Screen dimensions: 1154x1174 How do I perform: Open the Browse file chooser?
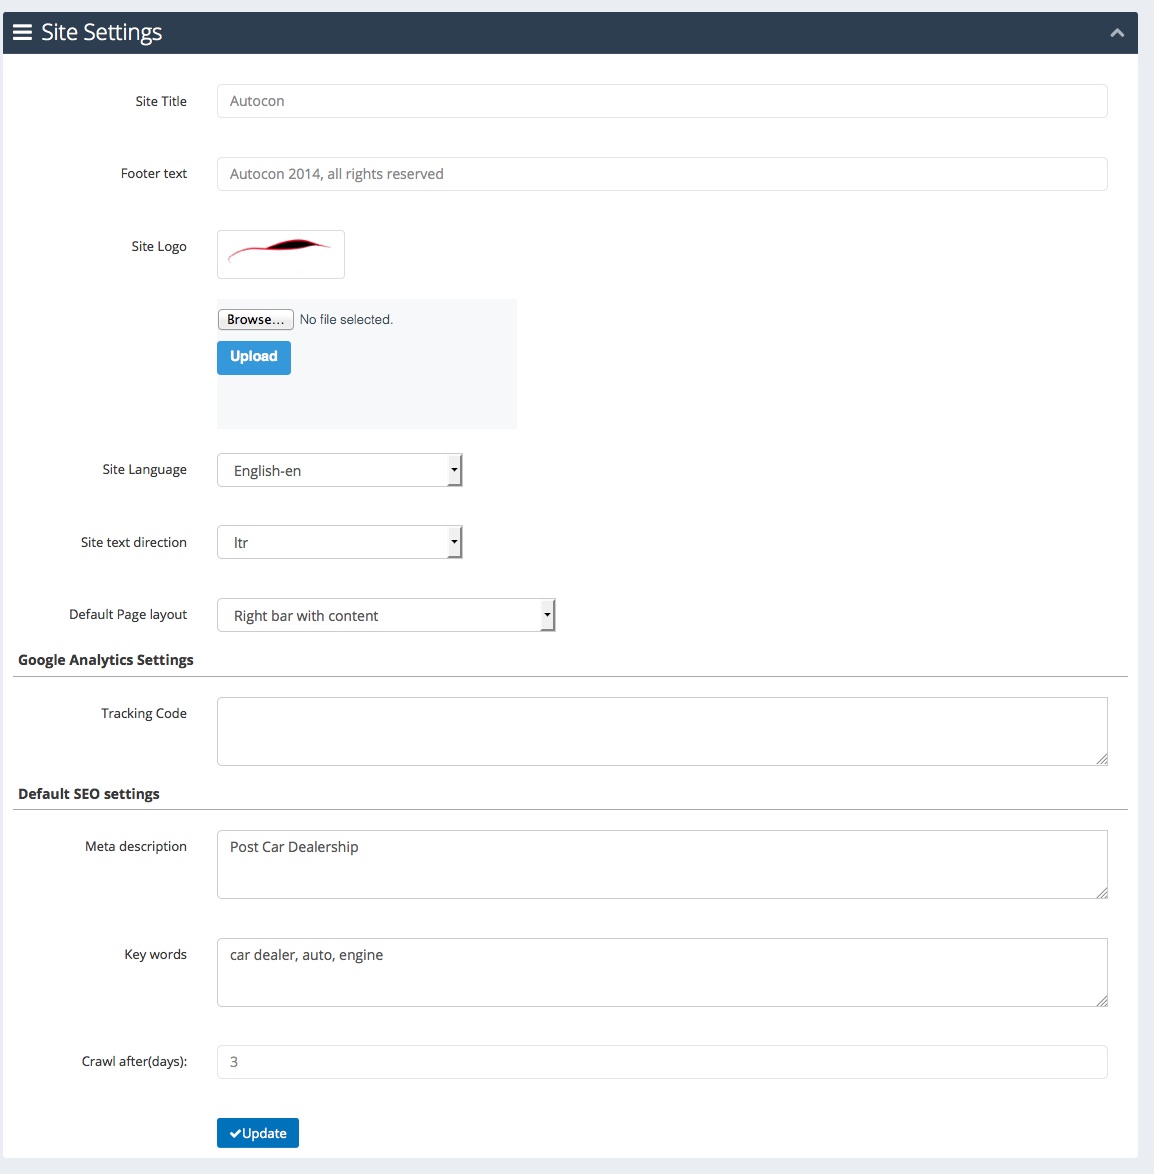255,320
